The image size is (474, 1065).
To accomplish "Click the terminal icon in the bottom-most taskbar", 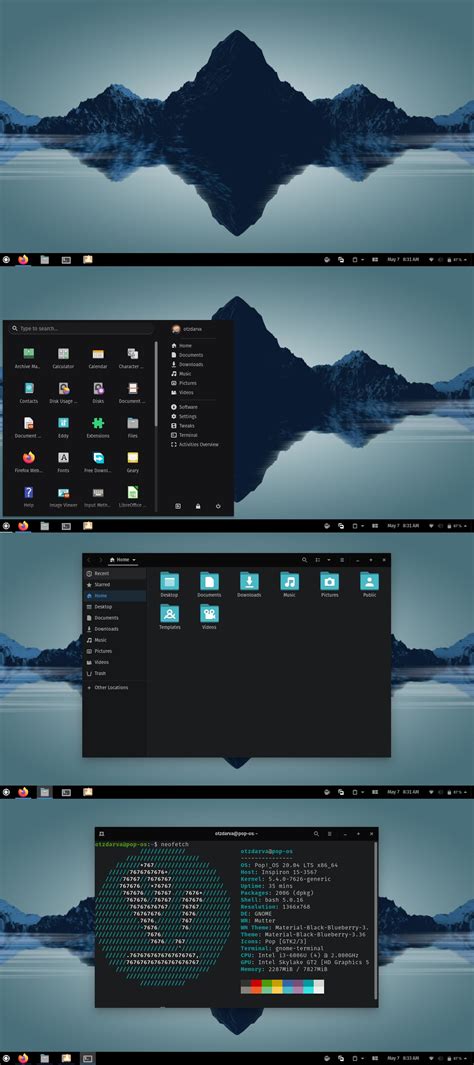I will pos(88,1058).
